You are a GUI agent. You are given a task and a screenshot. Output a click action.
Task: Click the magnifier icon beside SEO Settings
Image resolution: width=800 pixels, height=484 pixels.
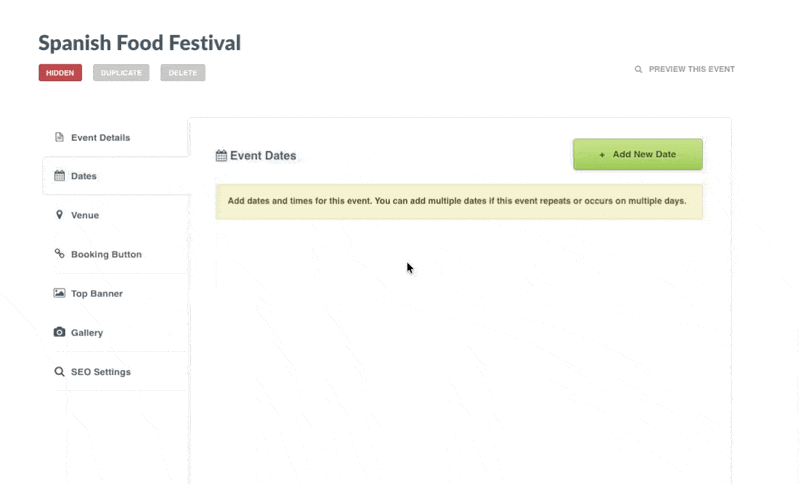[x=59, y=372]
